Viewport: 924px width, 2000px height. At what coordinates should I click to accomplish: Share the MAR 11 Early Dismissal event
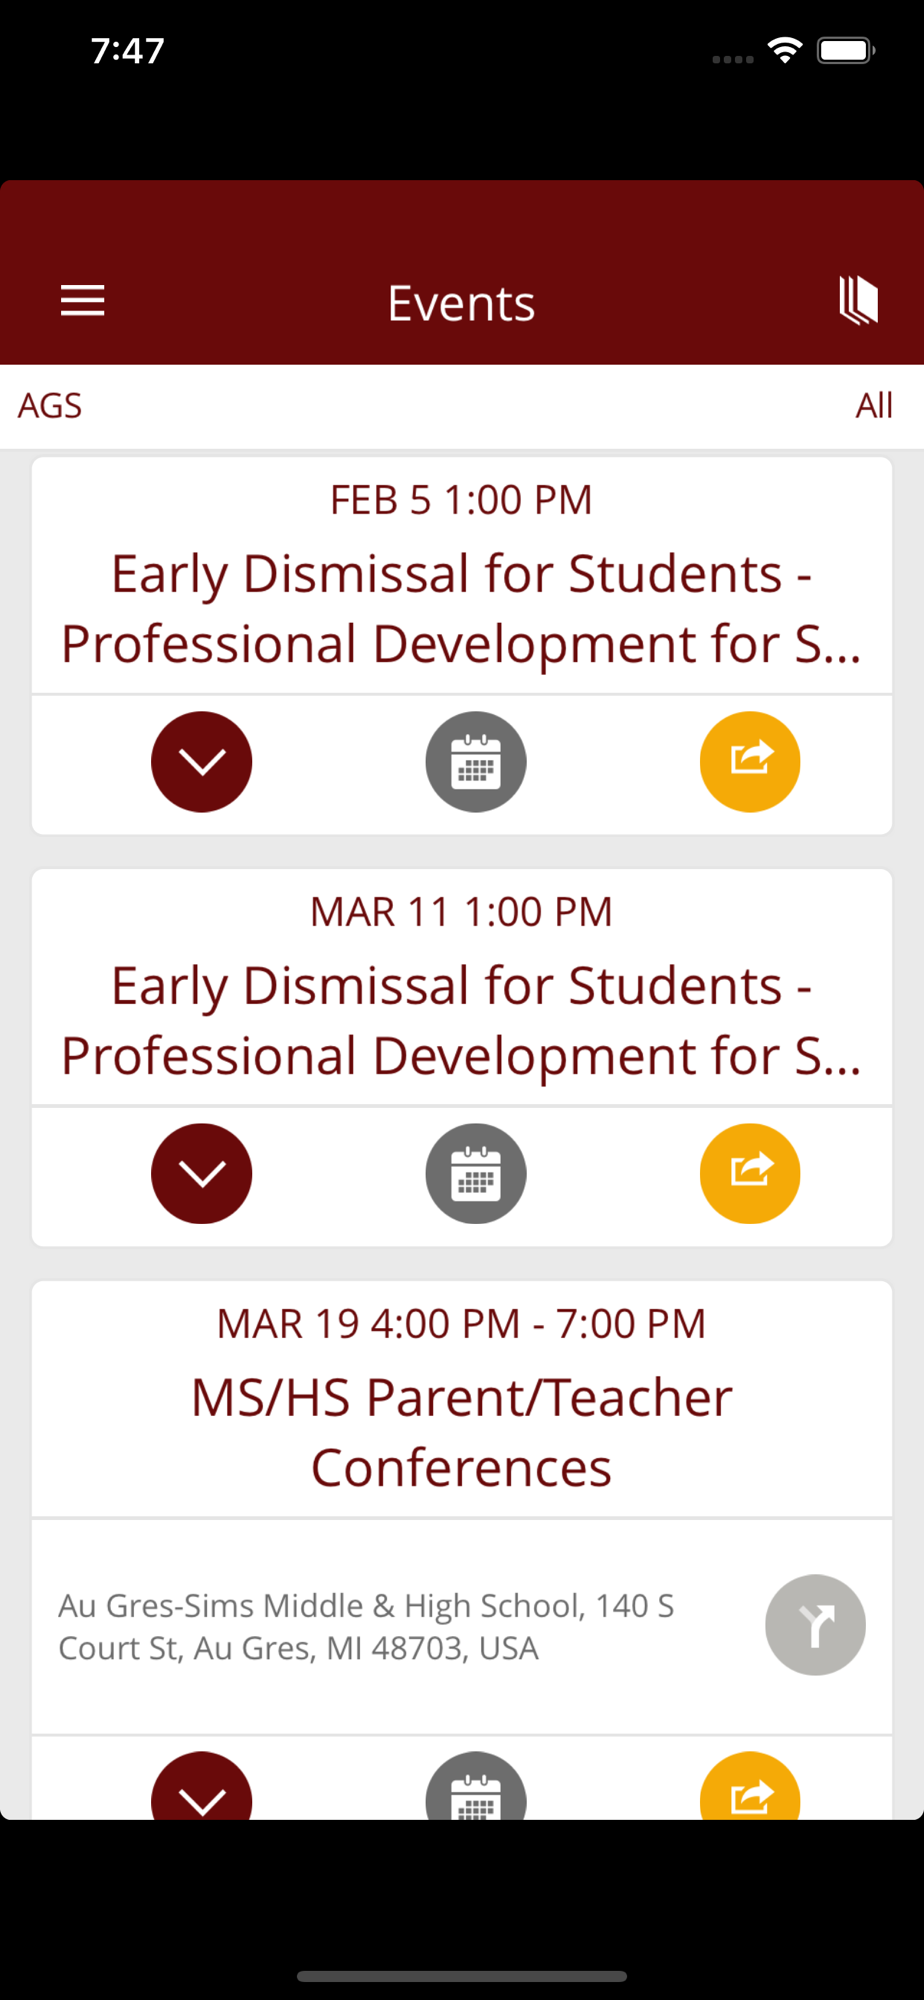(x=750, y=1174)
